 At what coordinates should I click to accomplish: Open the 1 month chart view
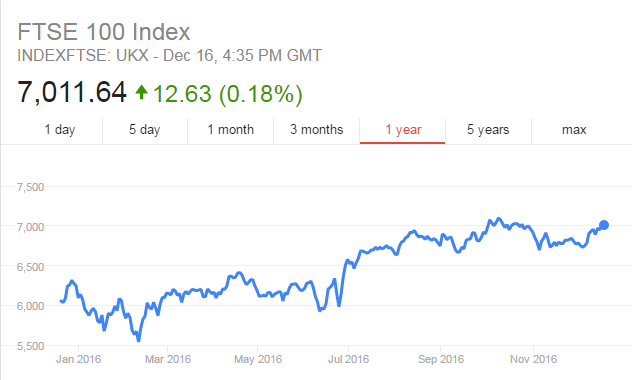[x=231, y=130]
